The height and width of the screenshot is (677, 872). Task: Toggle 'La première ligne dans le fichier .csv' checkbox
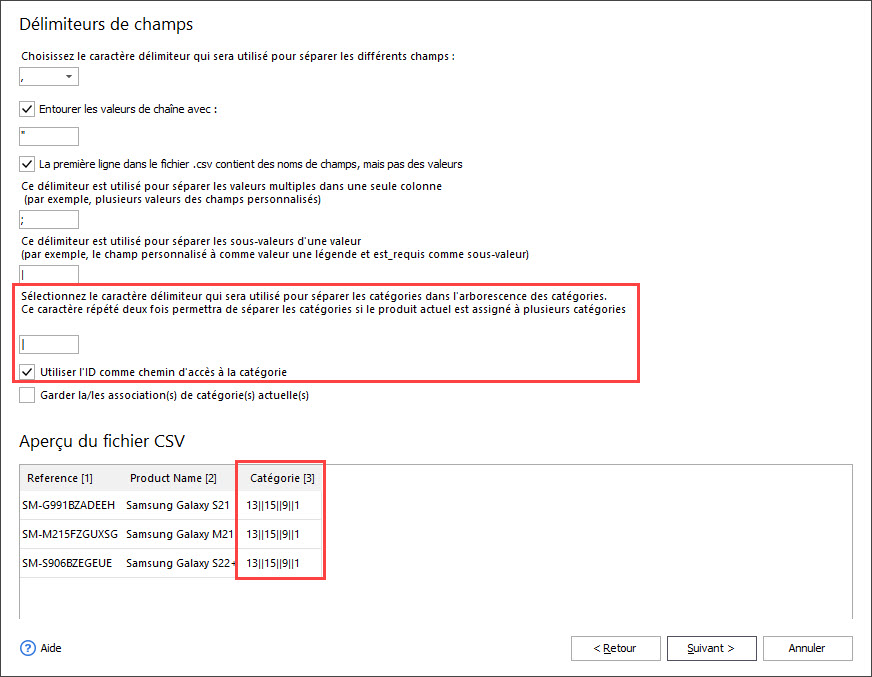click(27, 164)
